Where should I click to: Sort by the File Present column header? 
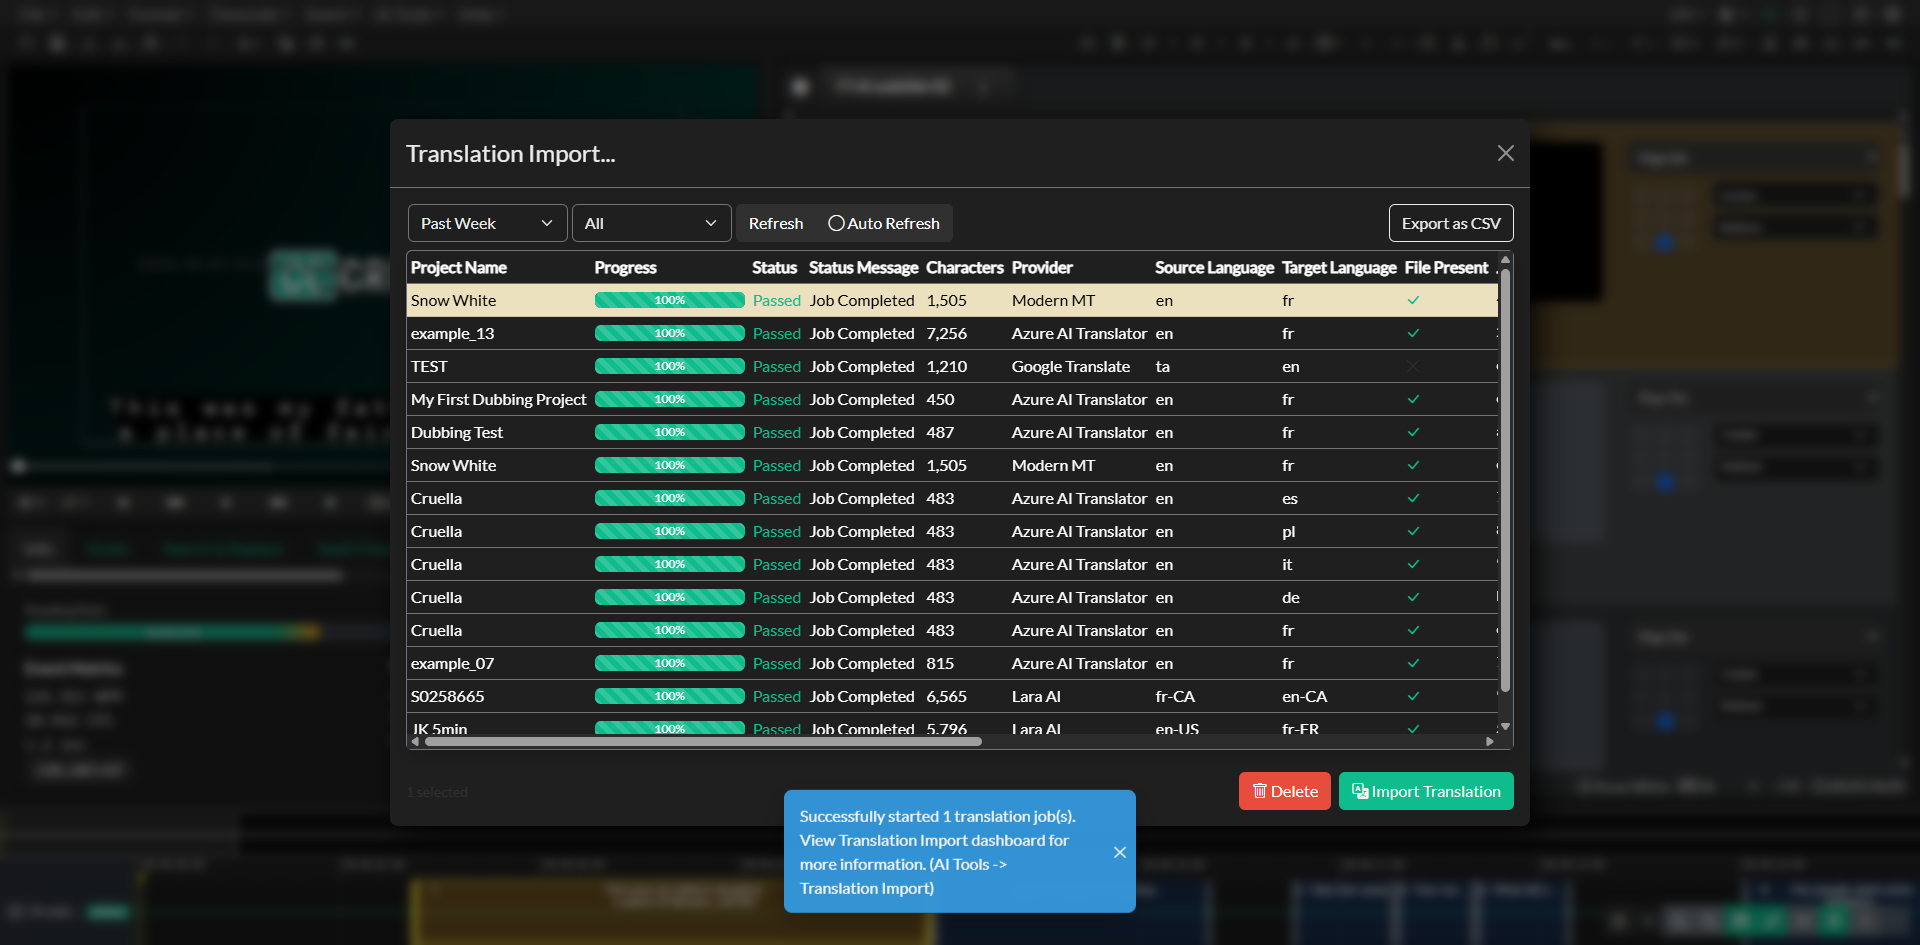pos(1446,267)
